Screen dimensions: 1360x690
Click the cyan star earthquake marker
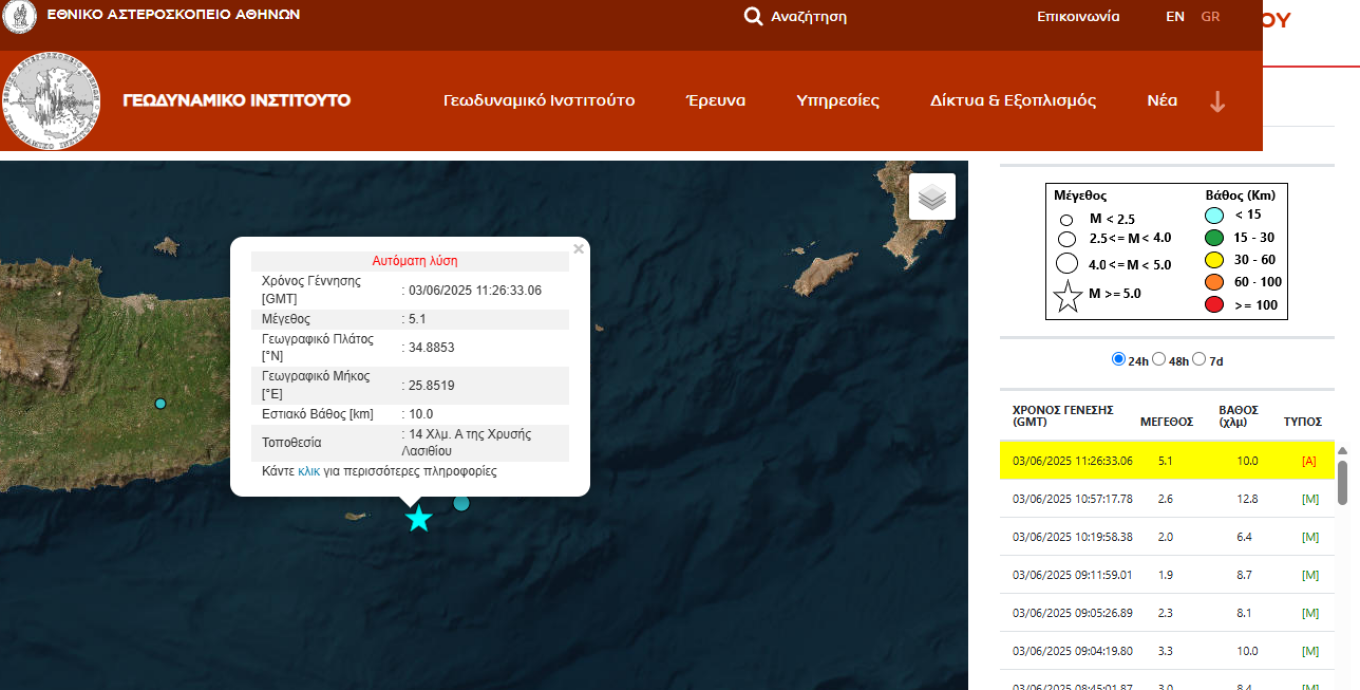(419, 519)
